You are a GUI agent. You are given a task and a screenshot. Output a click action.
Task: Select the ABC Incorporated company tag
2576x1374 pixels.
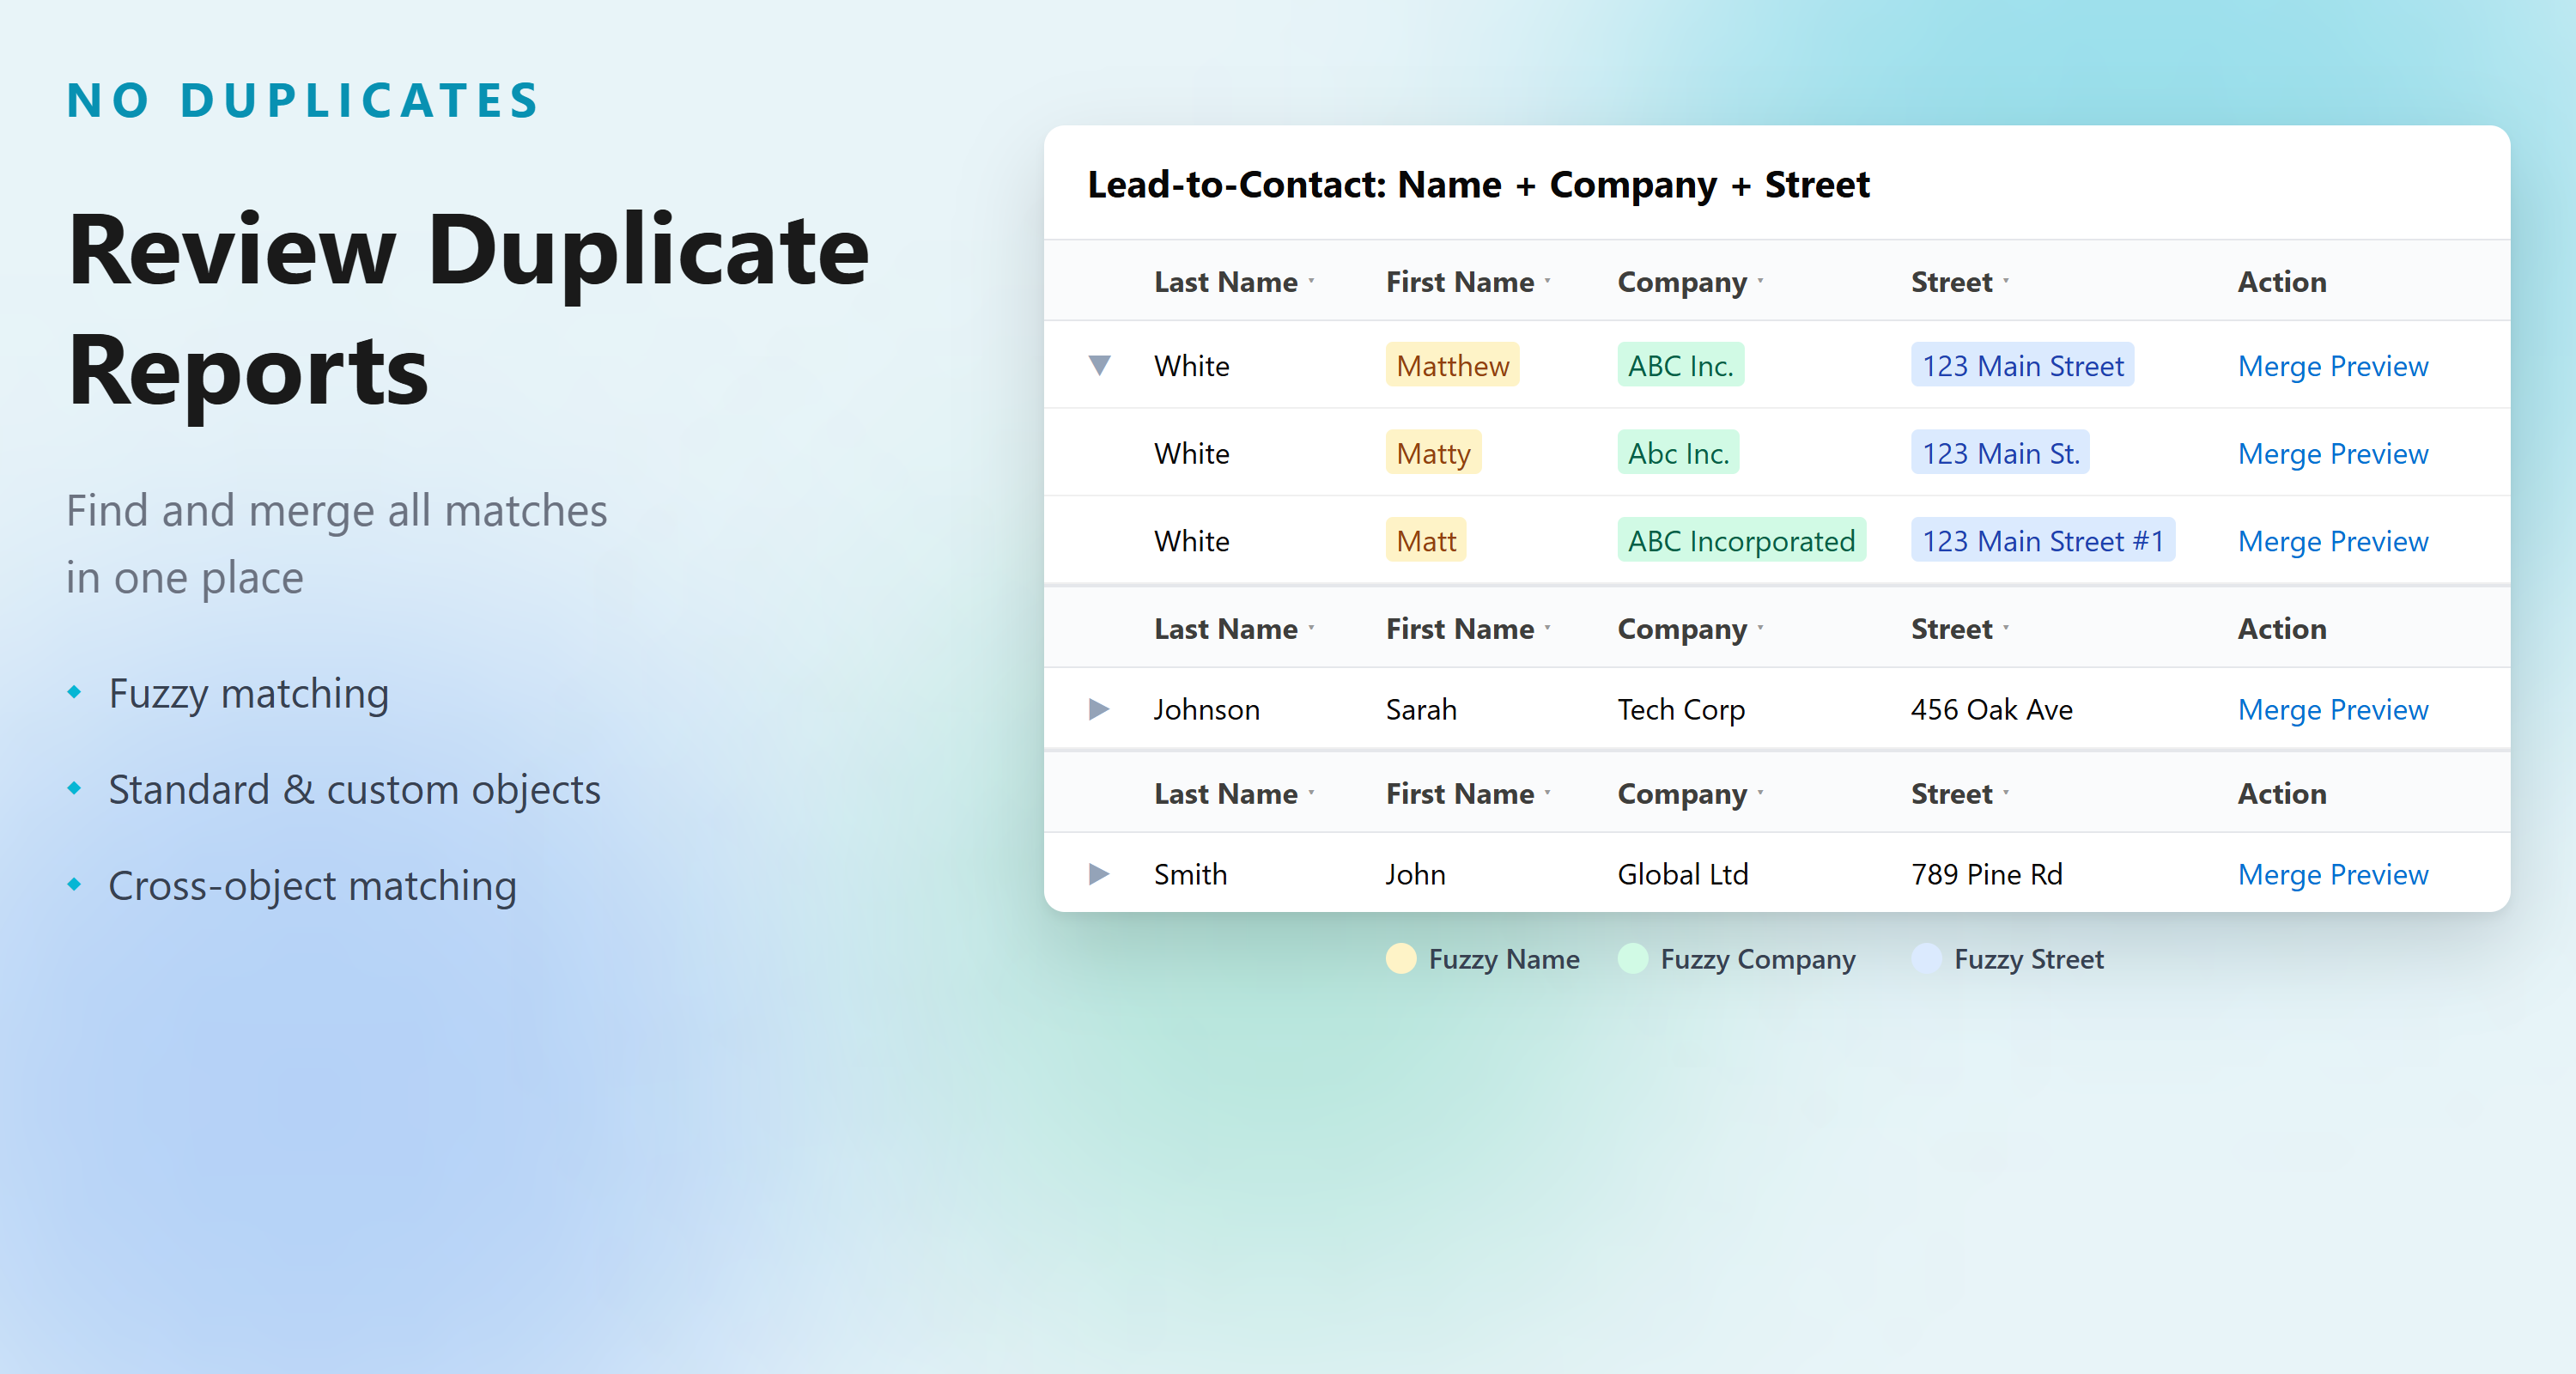pos(1740,541)
